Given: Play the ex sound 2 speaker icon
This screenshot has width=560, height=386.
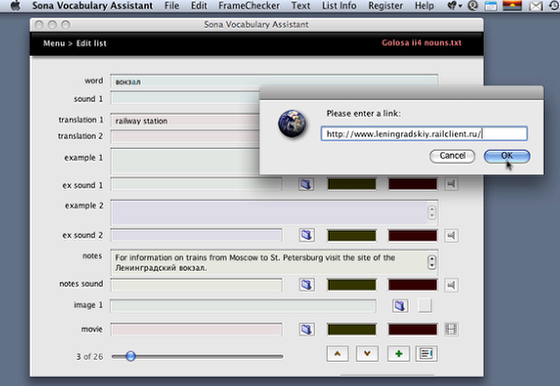Looking at the screenshot, I should coord(451,235).
